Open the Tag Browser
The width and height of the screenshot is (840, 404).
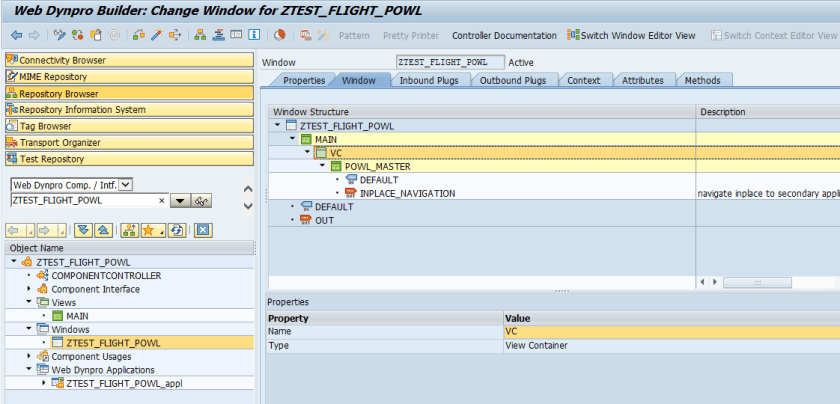click(x=129, y=126)
